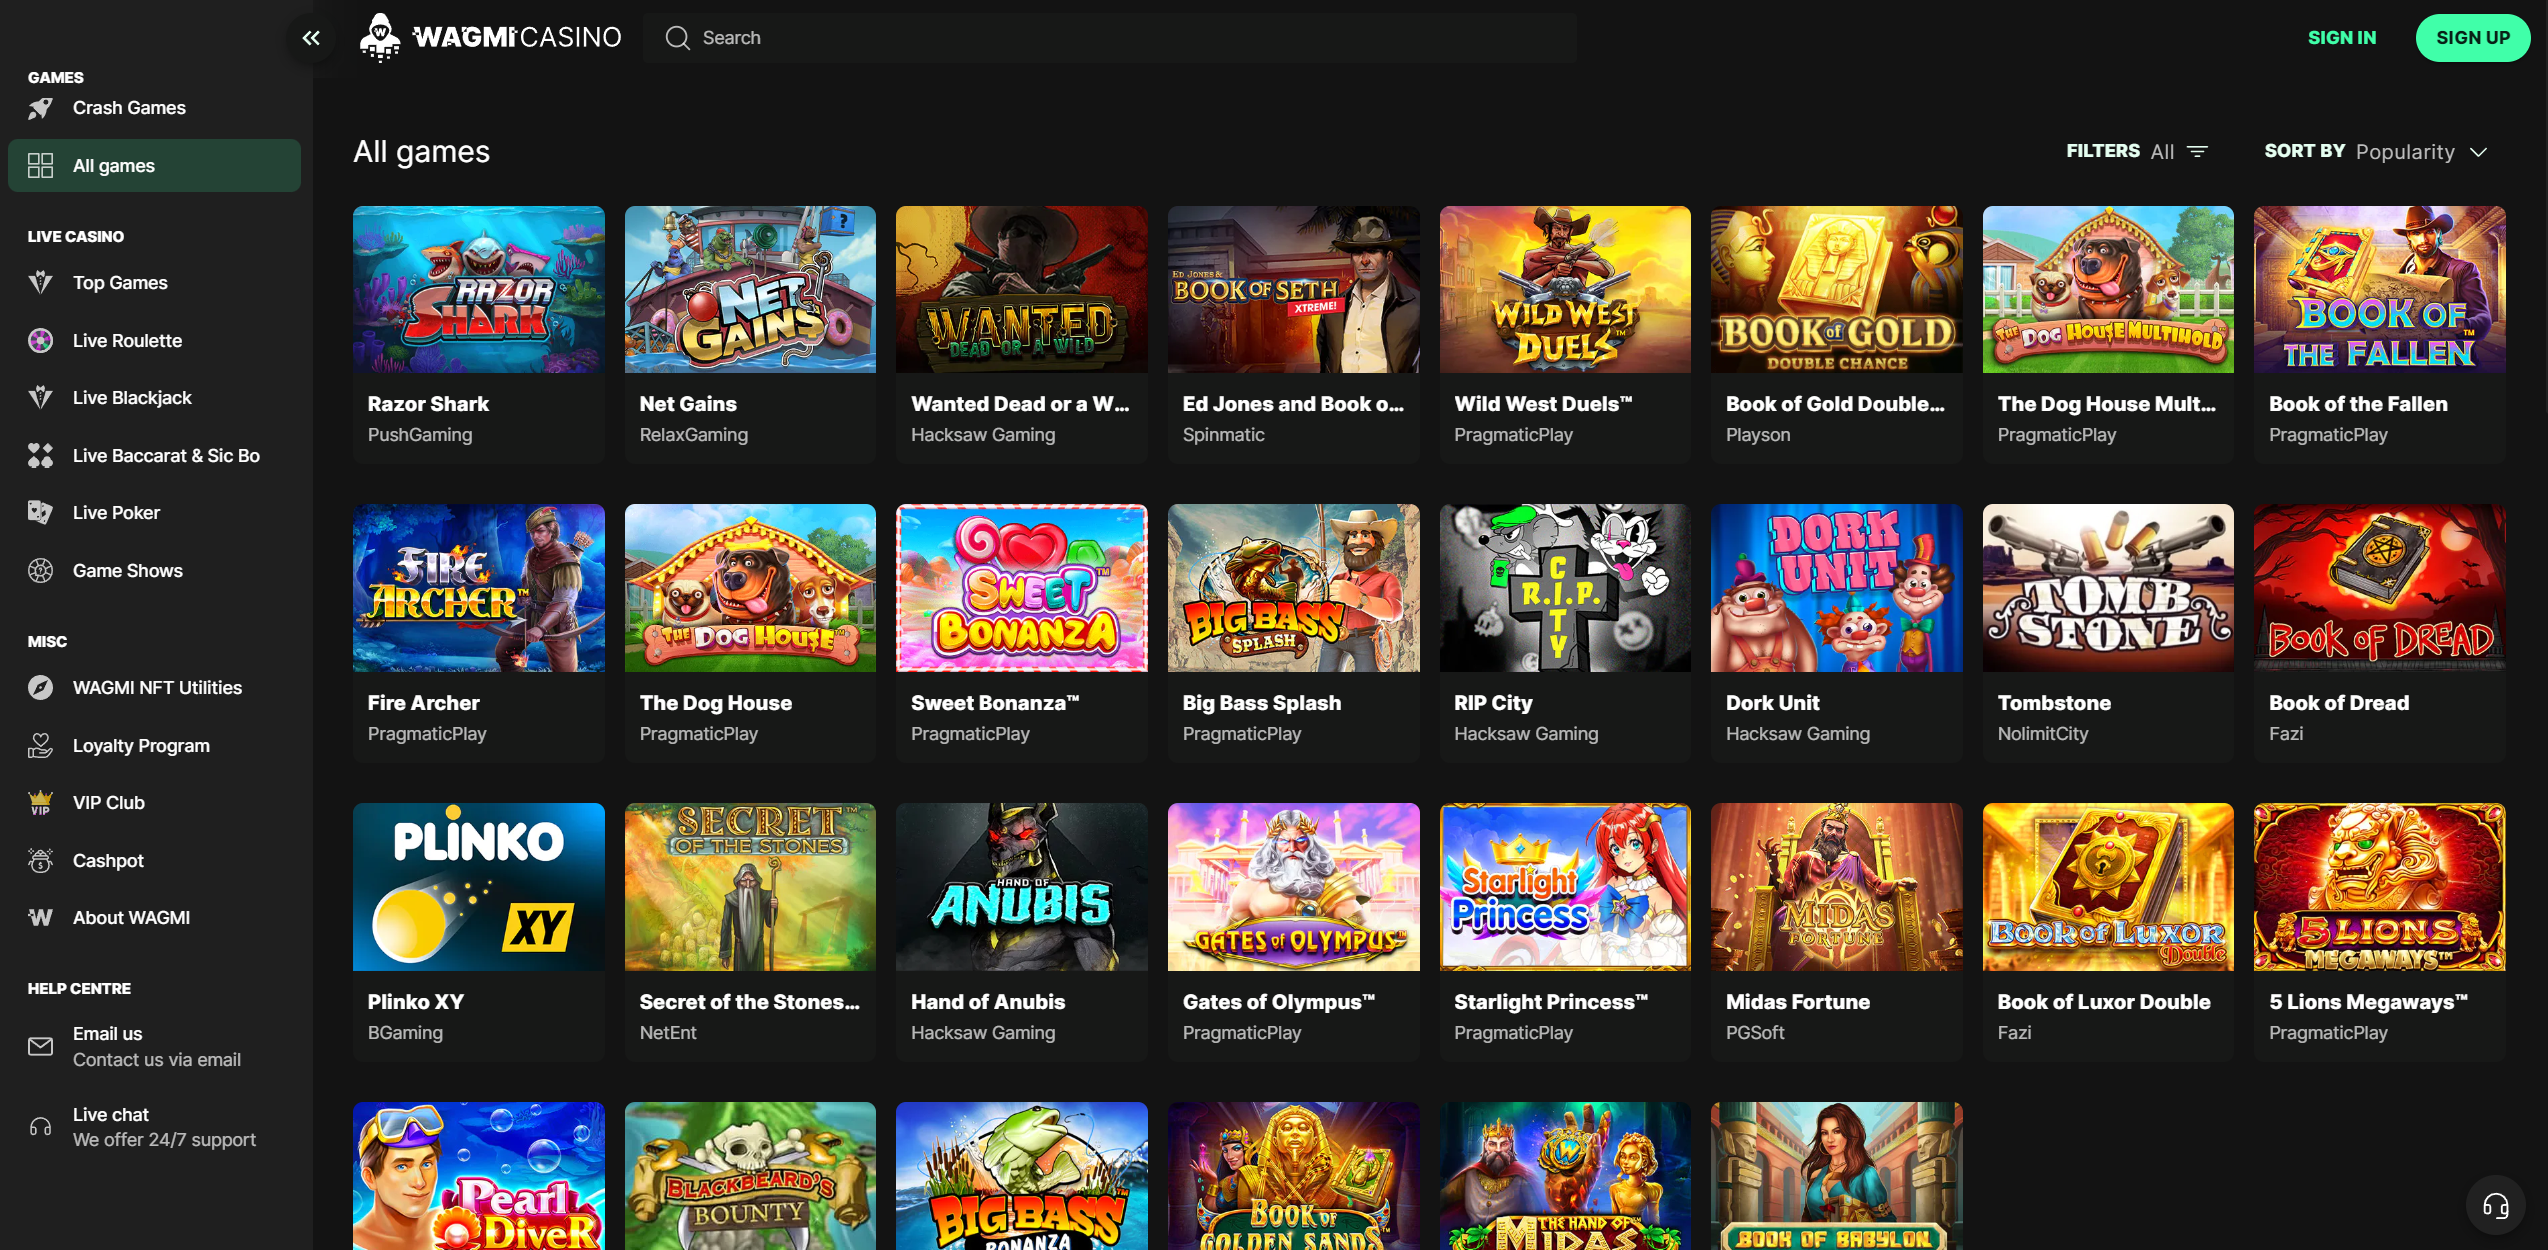Open the Gates of Olympus thumbnail
The image size is (2548, 1250).
1294,887
